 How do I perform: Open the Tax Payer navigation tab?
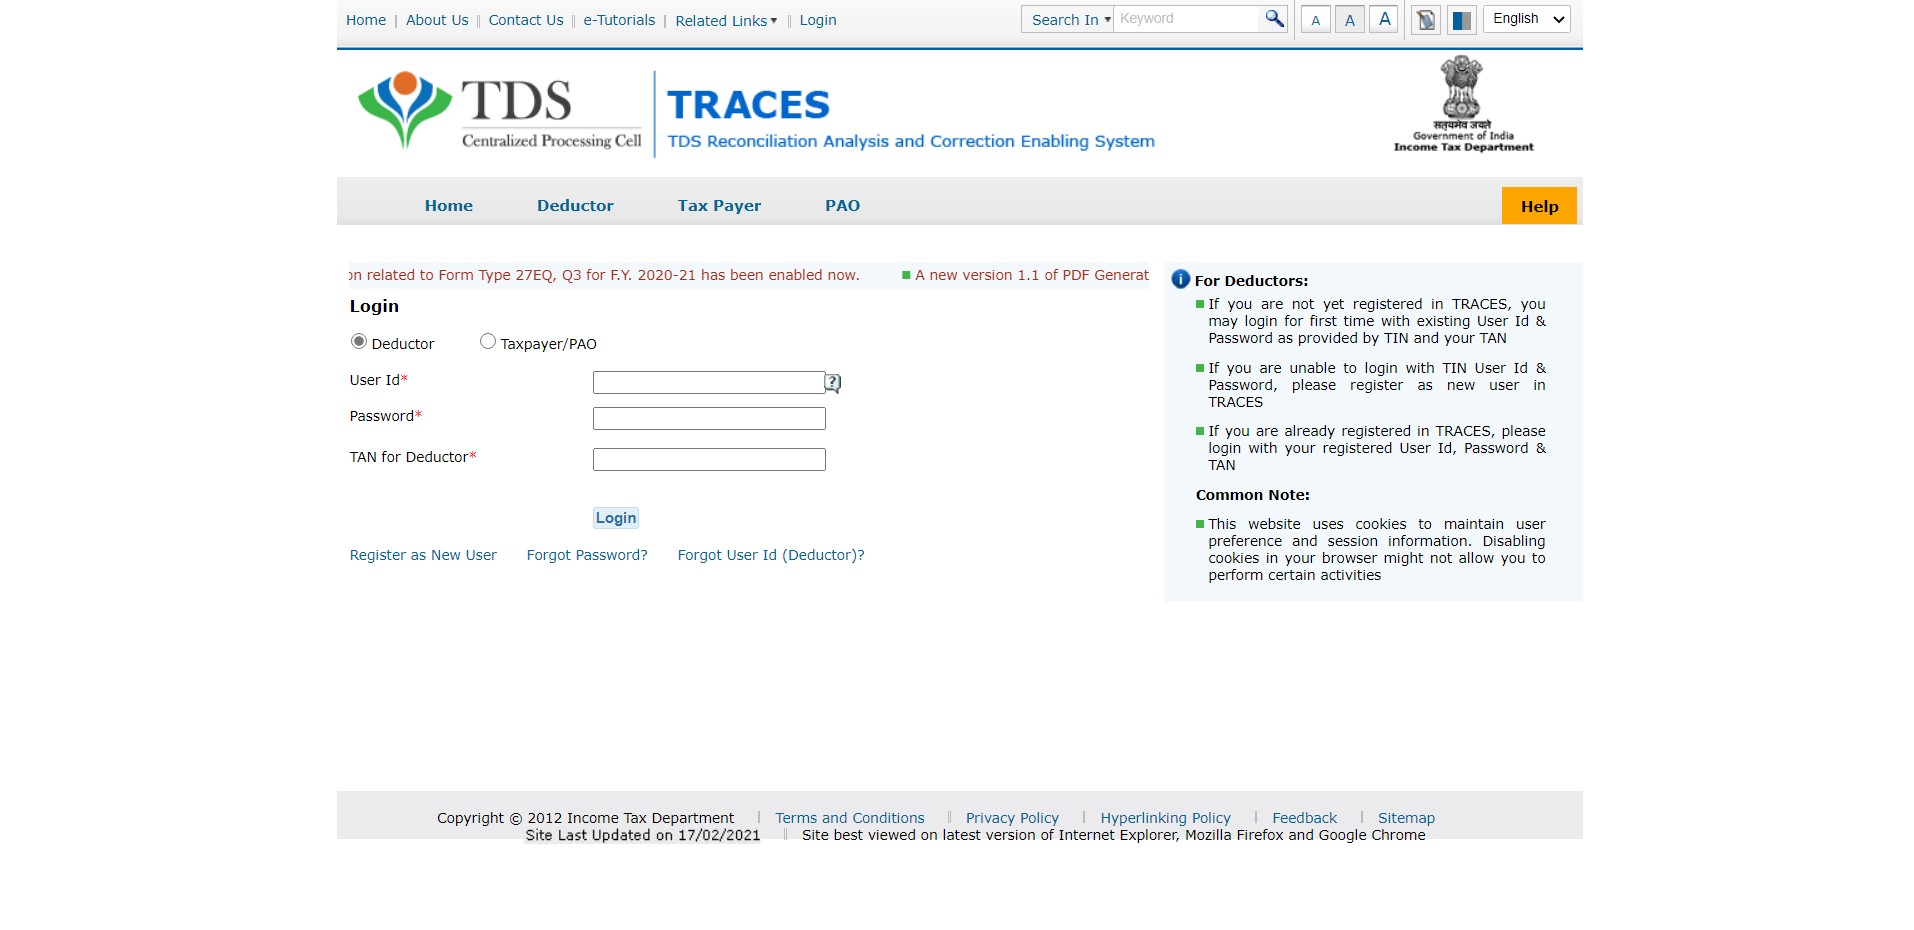[x=719, y=206]
